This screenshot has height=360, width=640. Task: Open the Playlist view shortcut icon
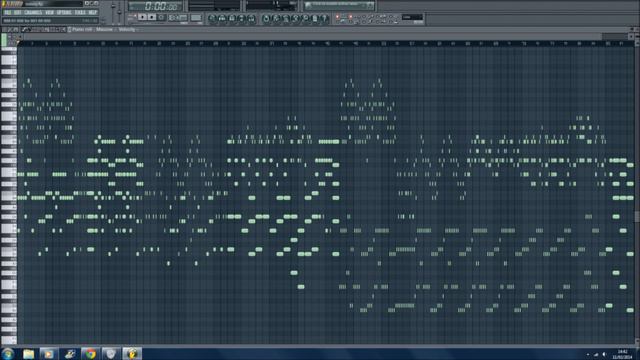click(212, 18)
